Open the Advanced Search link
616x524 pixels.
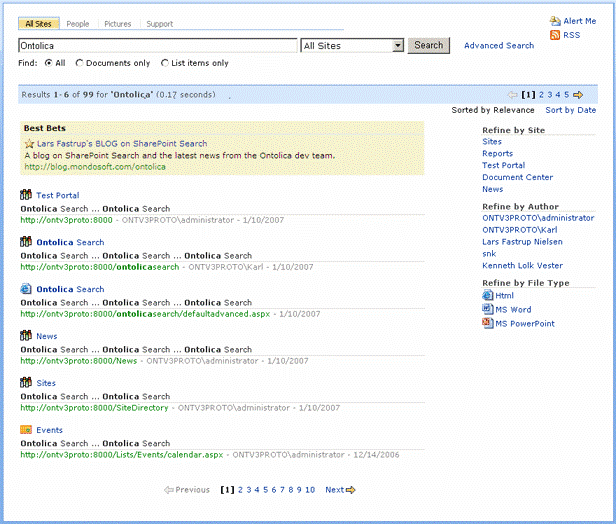pyautogui.click(x=499, y=46)
